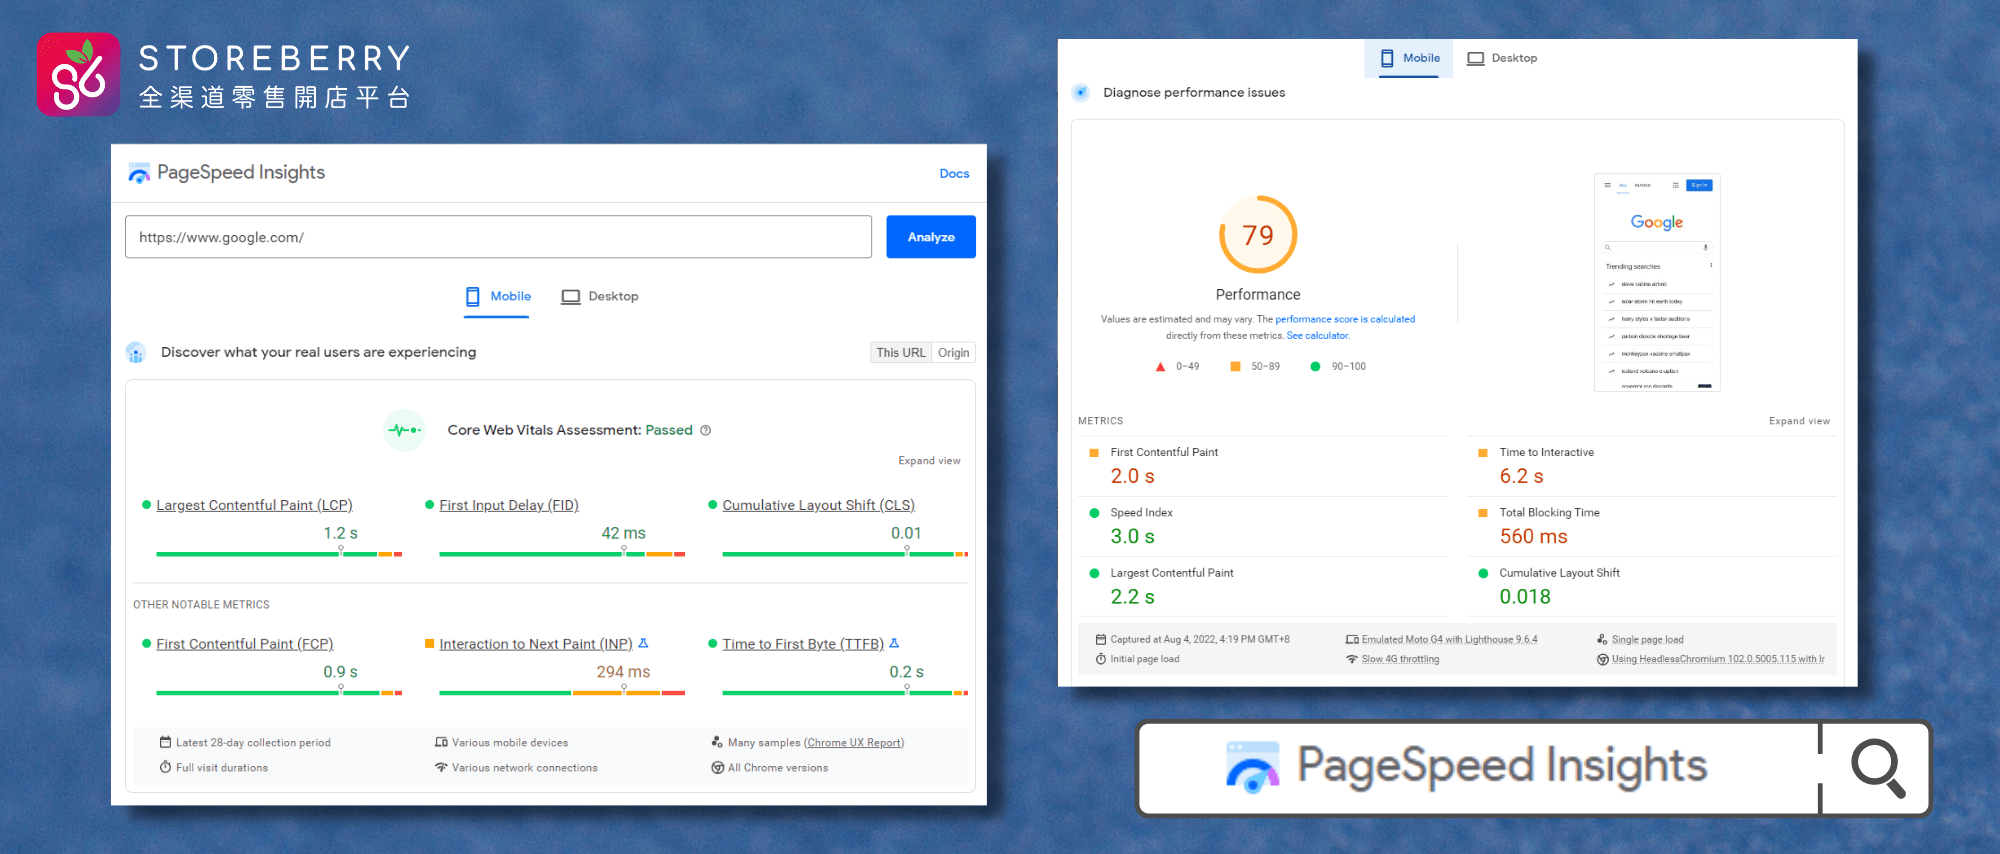Image resolution: width=2000 pixels, height=854 pixels.
Task: Click the red triangle 0–49 legend icon
Action: pos(1160,367)
